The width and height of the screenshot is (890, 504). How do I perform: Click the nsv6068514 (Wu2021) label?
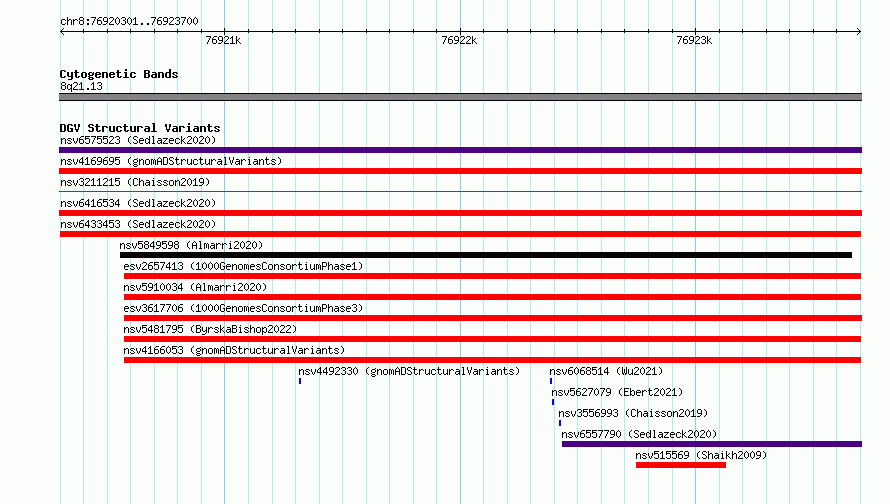(x=606, y=371)
